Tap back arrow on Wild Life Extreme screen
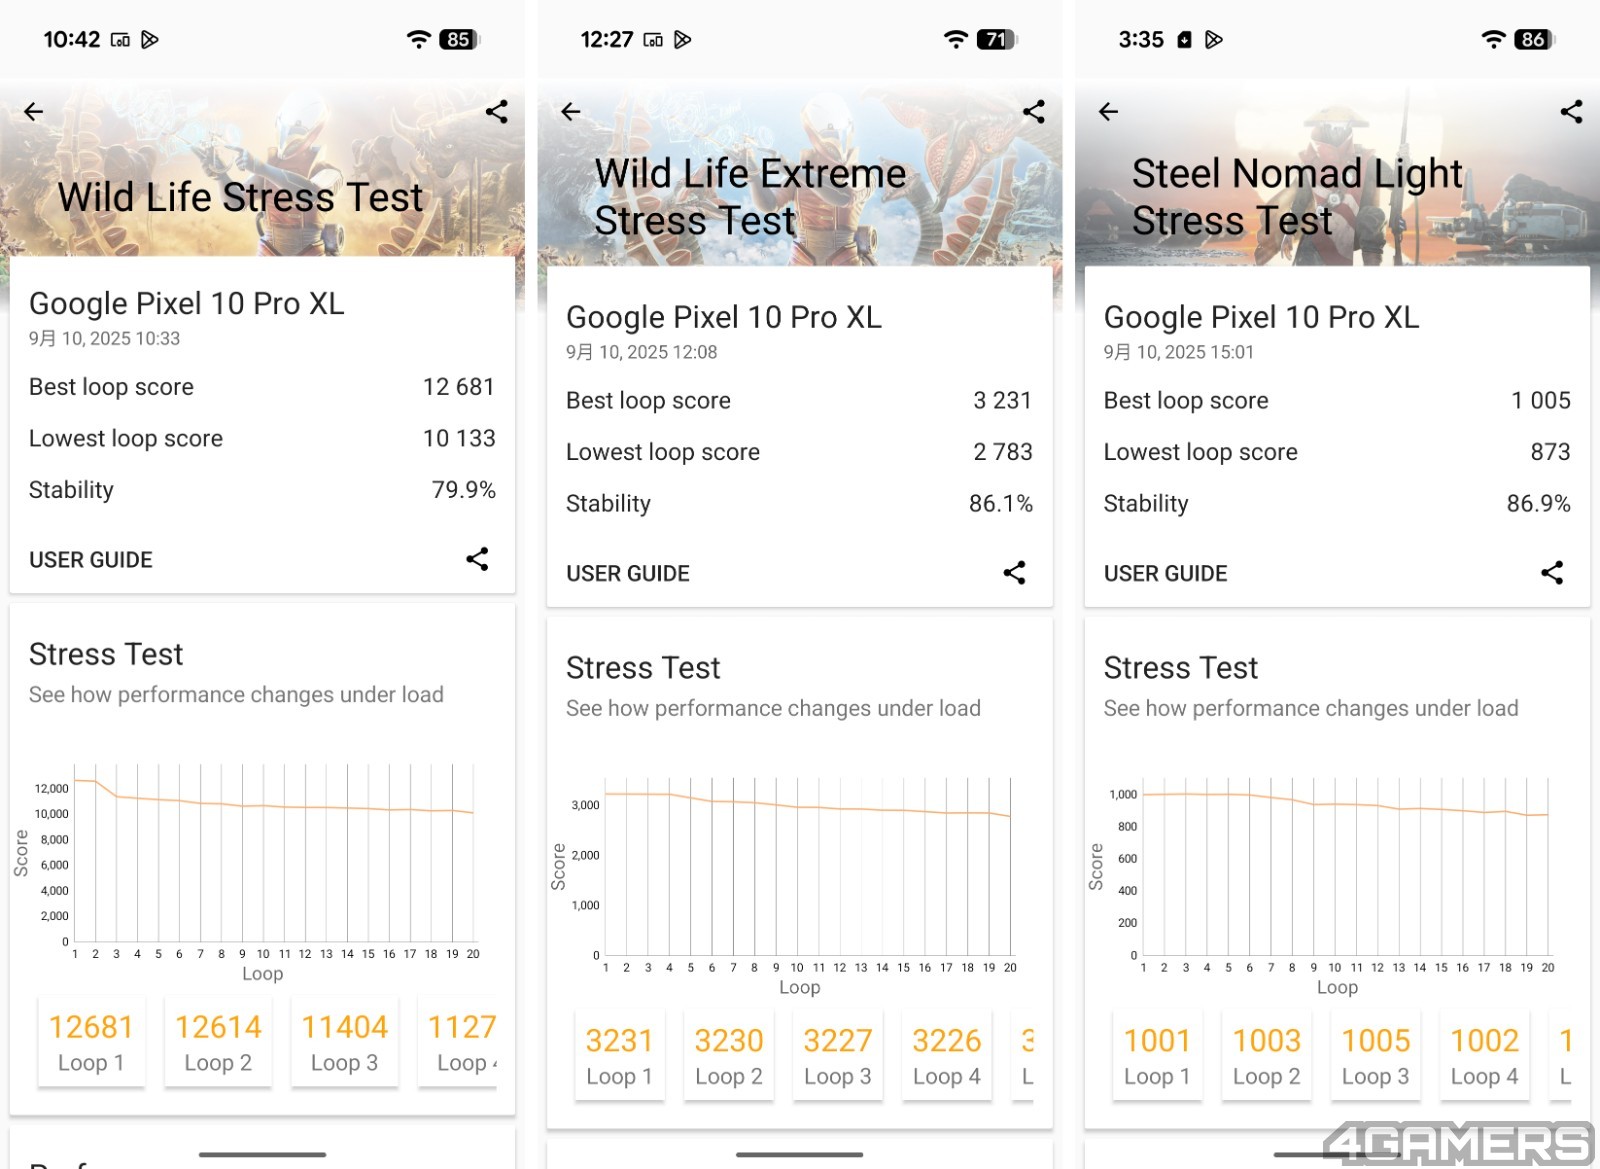 [x=571, y=112]
